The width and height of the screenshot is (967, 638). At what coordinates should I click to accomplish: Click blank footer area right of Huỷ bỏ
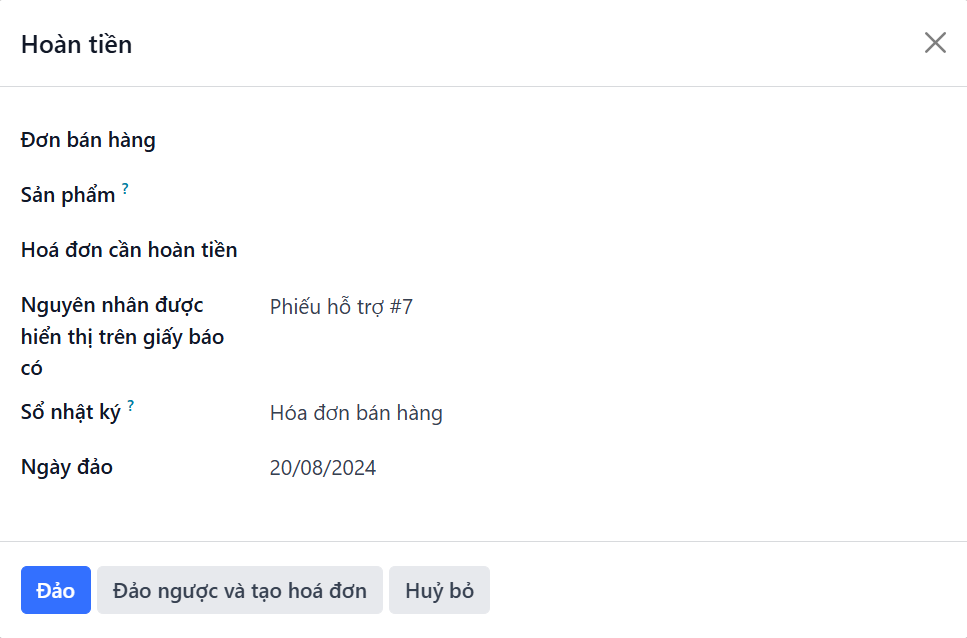point(728,590)
